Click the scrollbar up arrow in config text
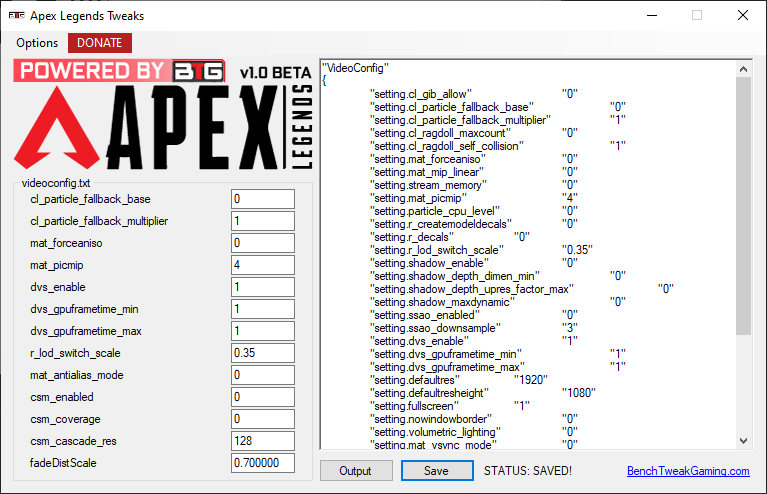 tap(744, 69)
